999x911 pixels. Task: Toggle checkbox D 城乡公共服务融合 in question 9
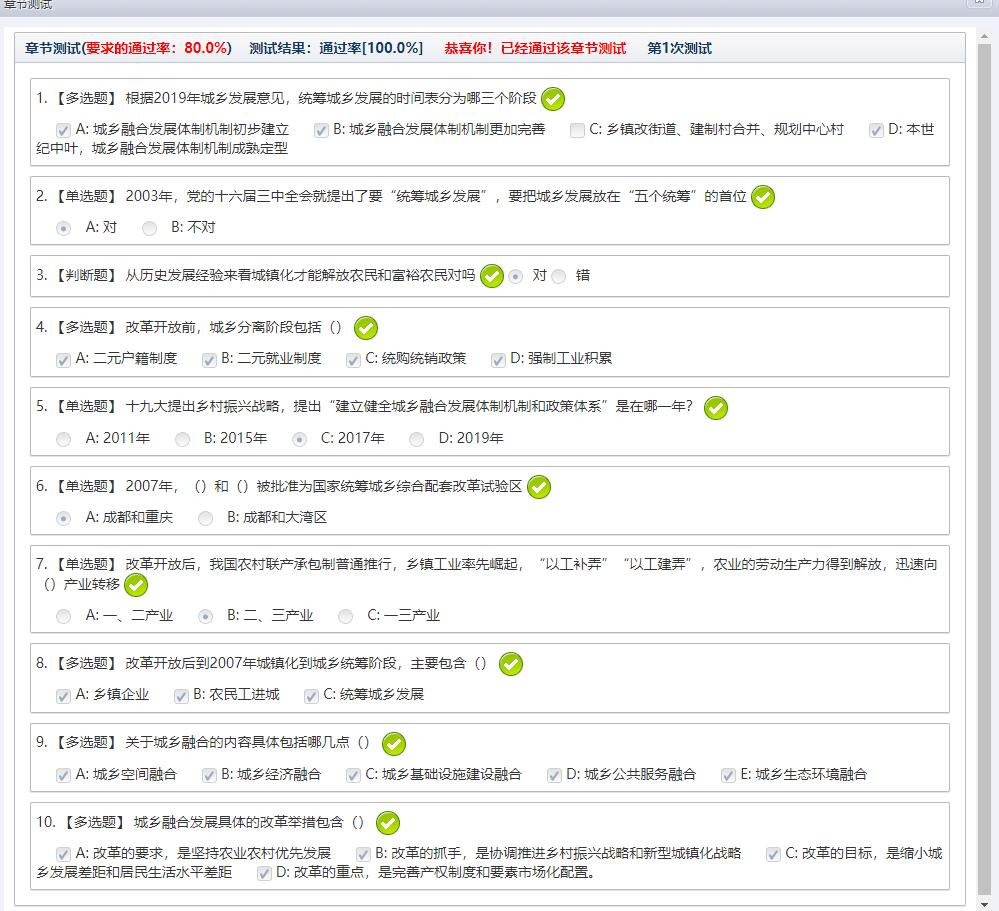click(x=554, y=775)
